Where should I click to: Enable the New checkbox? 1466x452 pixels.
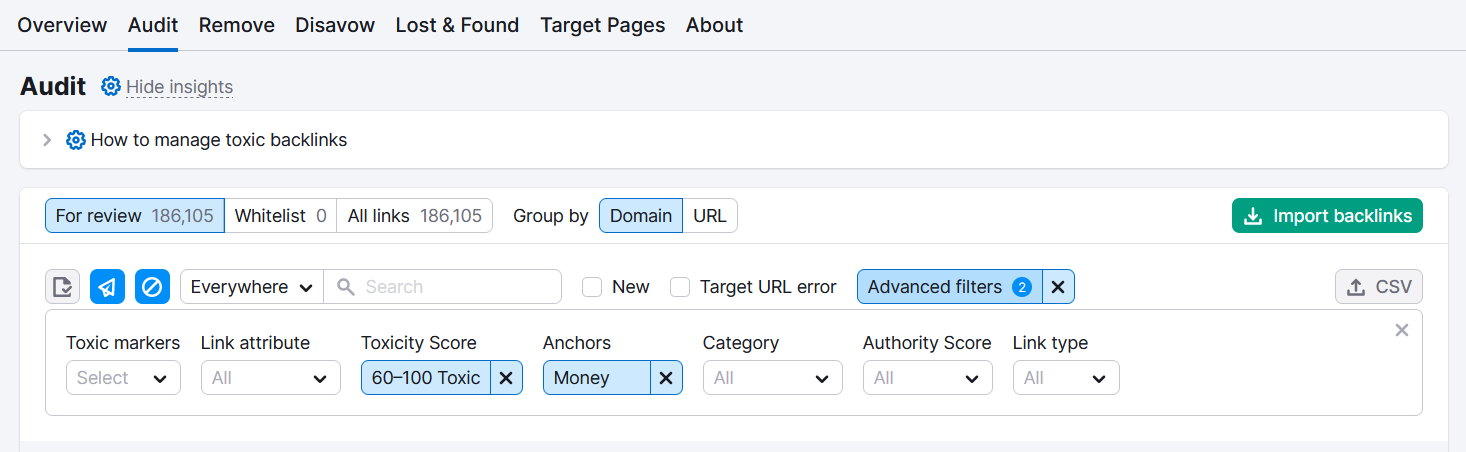pyautogui.click(x=592, y=287)
